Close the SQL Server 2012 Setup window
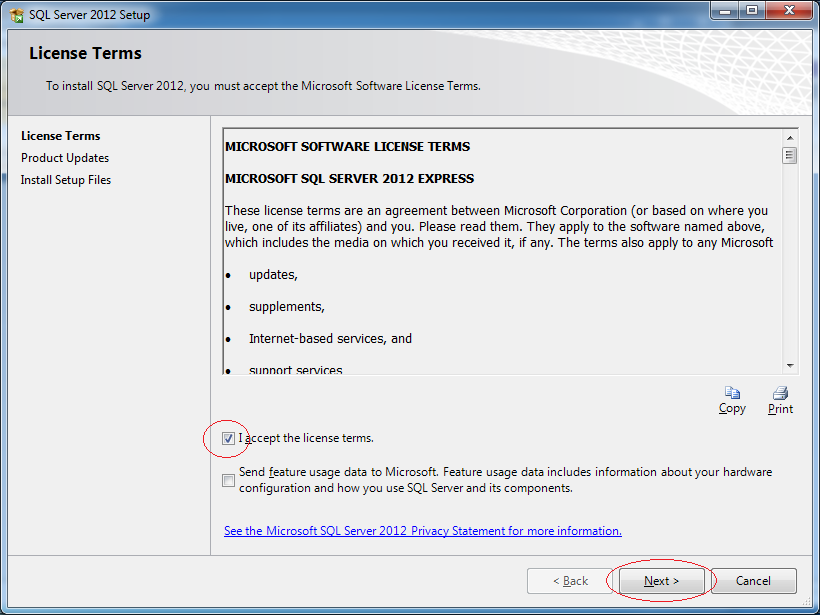This screenshot has height=615, width=820. click(x=789, y=11)
